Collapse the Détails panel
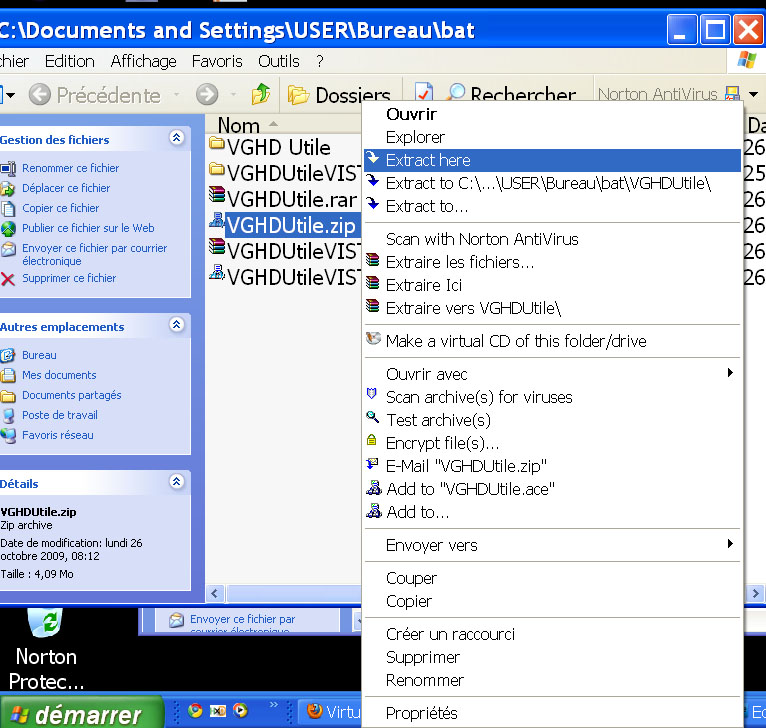The width and height of the screenshot is (766, 728). [177, 482]
